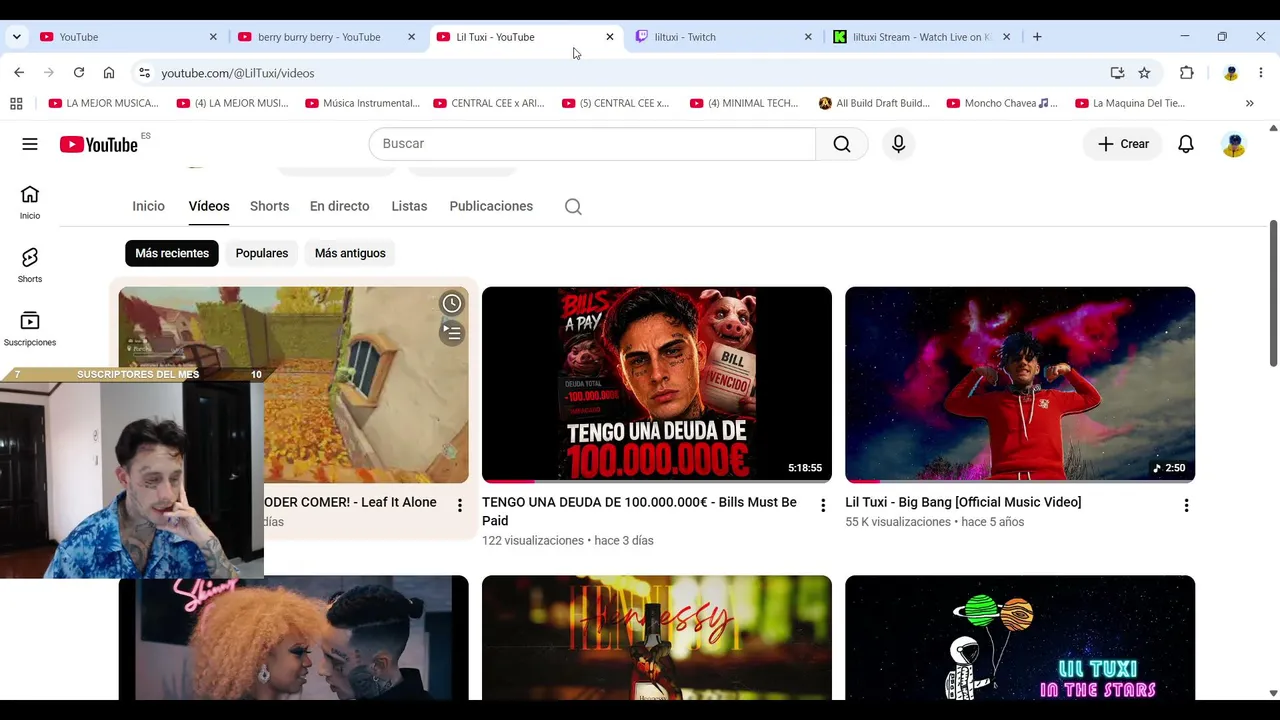
Task: Open the browser extensions menu
Action: [x=1187, y=73]
